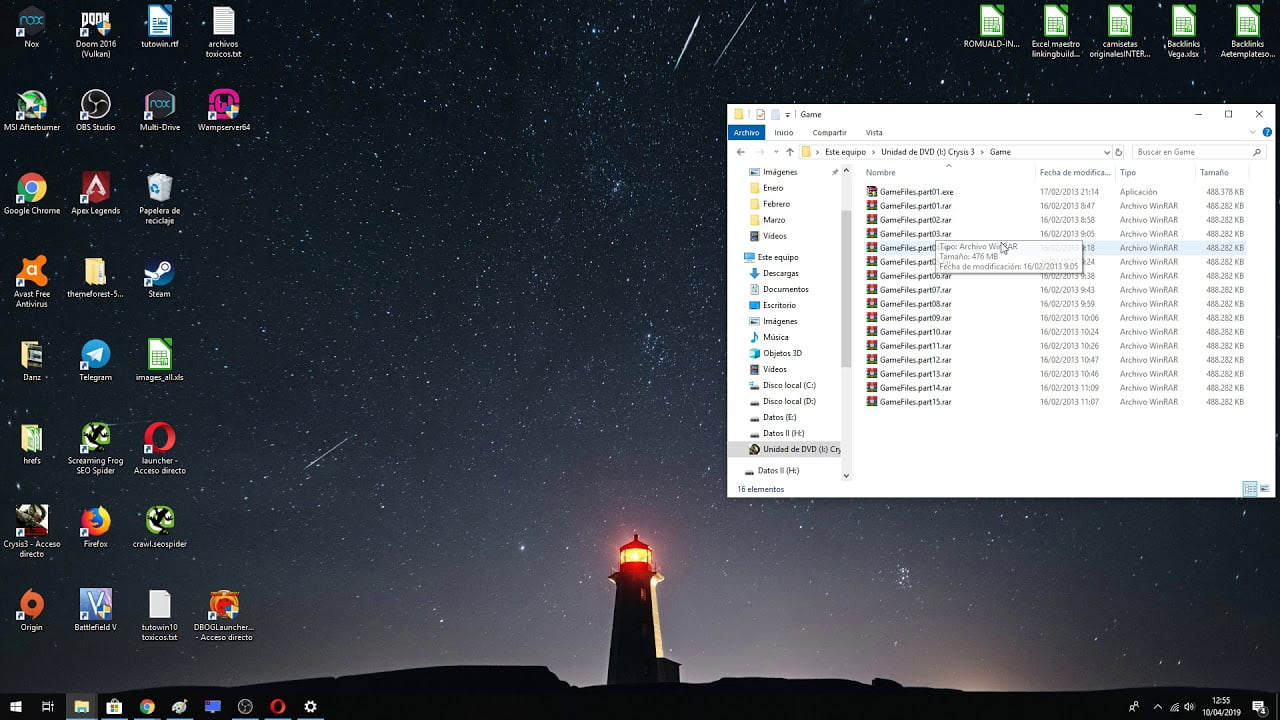
Task: Open the address bar history dropdown
Action: (x=1107, y=152)
